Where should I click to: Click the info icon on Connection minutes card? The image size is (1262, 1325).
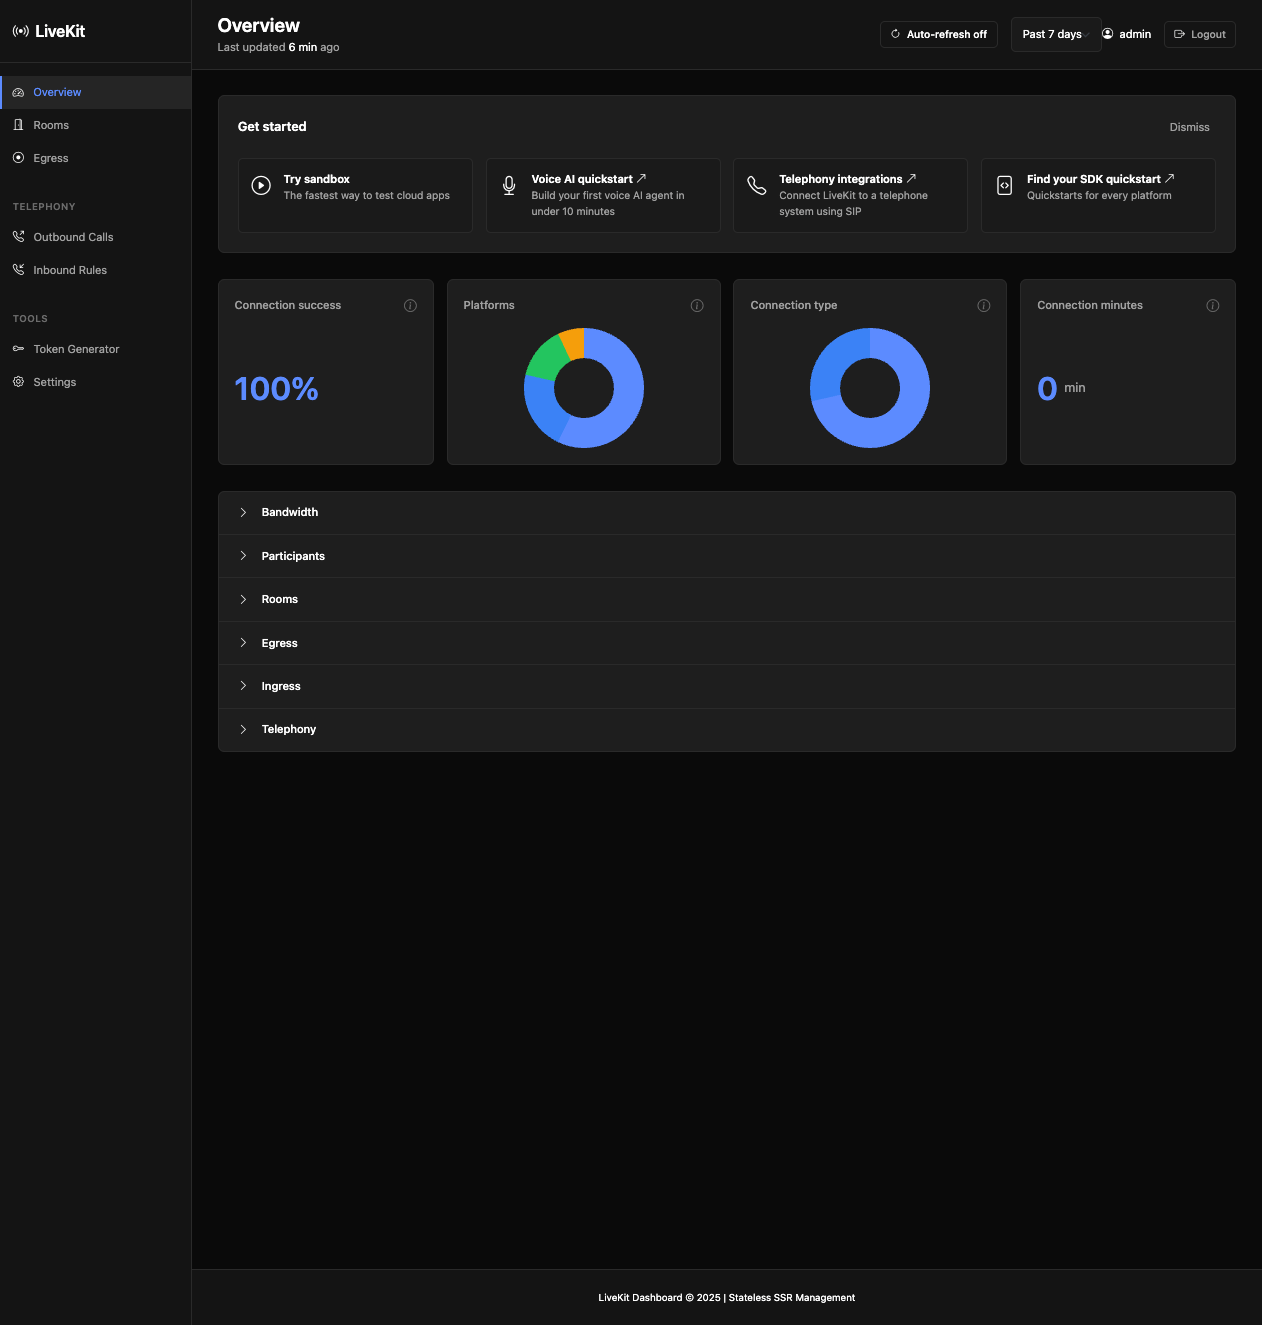(x=1212, y=306)
